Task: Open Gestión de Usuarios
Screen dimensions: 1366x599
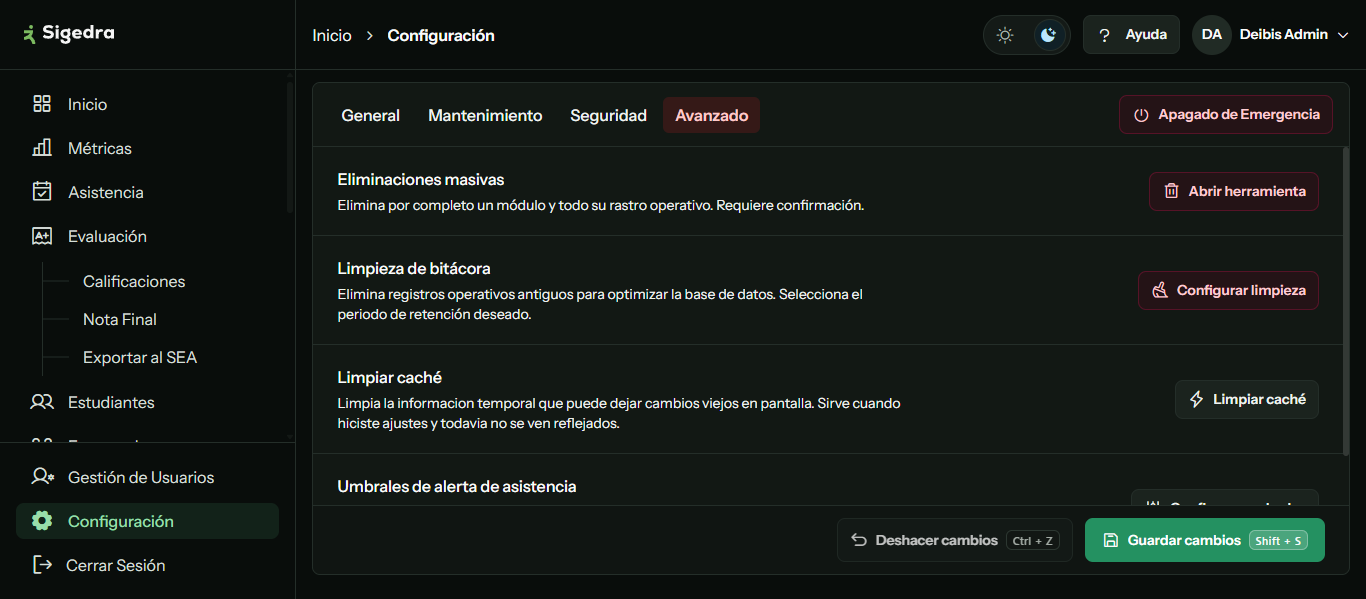Action: 147,477
